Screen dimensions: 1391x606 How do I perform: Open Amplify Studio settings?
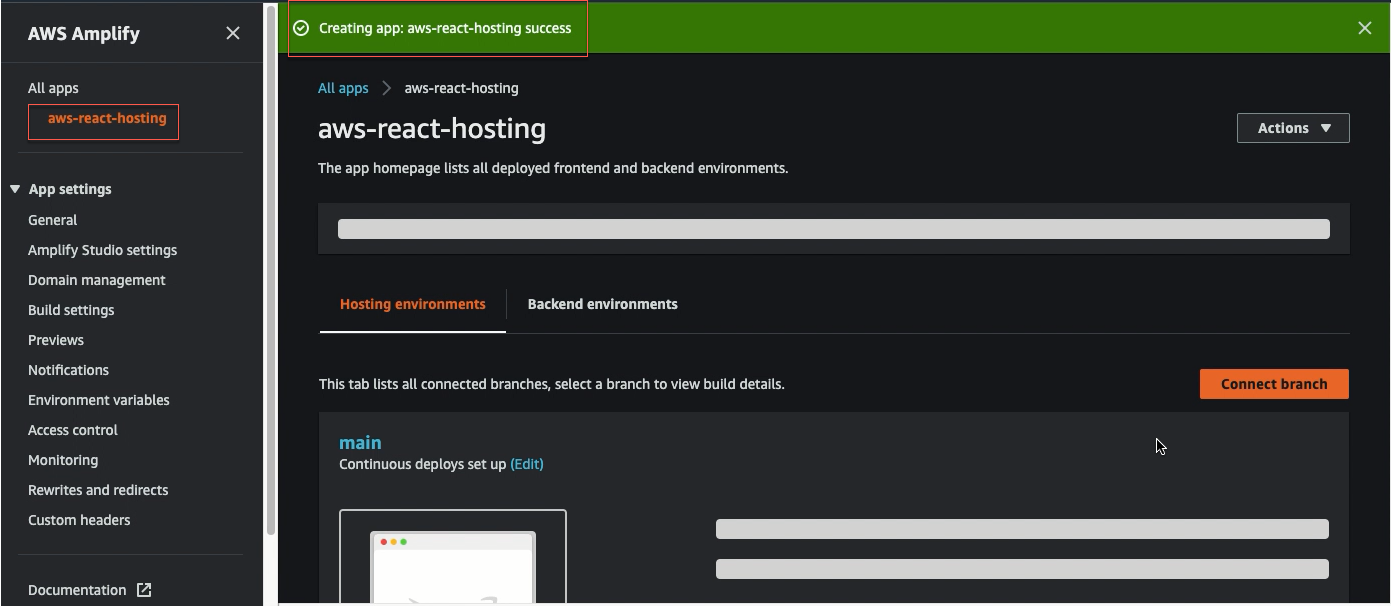click(102, 250)
